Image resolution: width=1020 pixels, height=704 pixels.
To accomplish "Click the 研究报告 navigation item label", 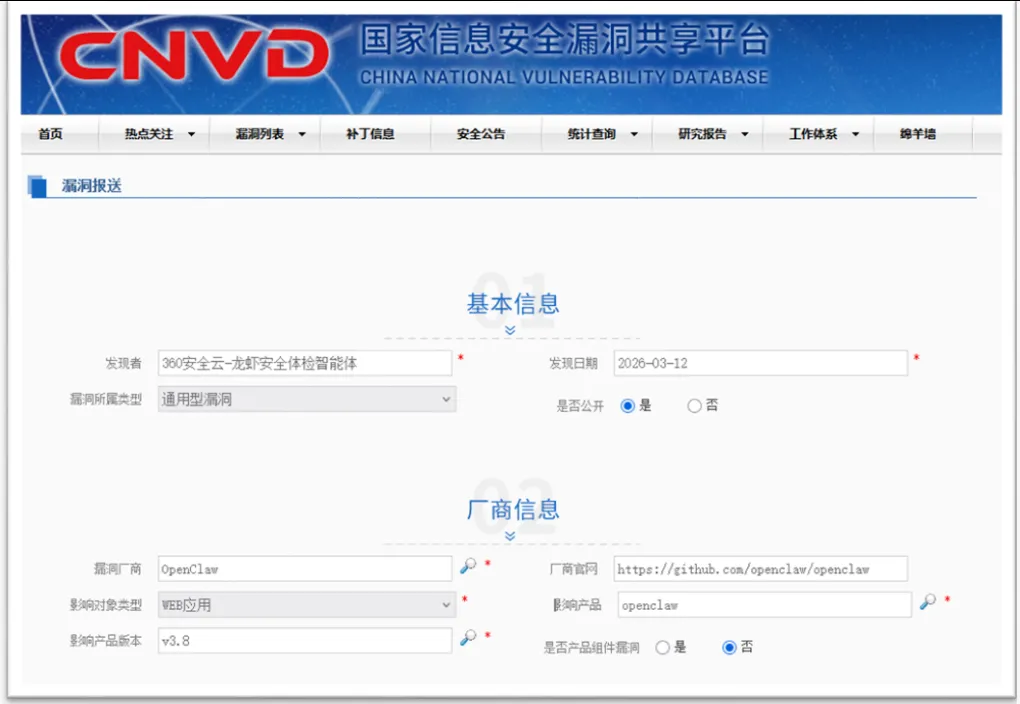I will [x=702, y=134].
